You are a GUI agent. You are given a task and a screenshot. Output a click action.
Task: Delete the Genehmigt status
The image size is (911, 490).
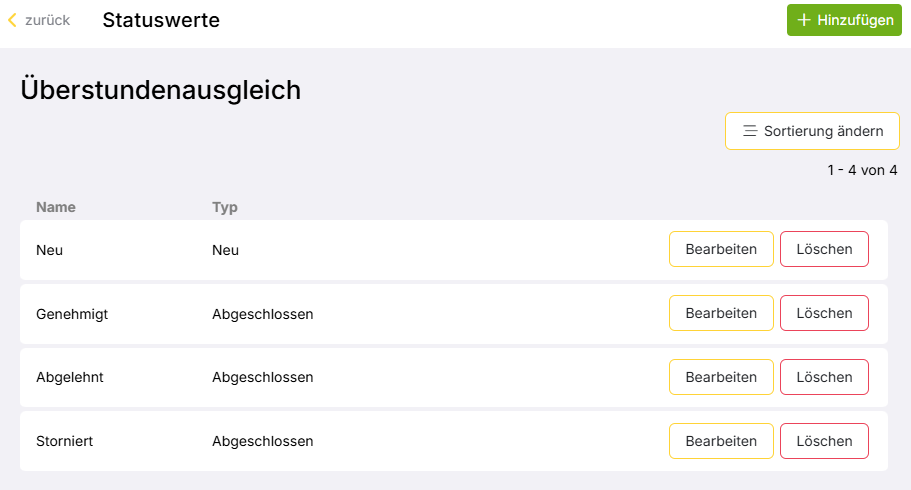coord(824,313)
